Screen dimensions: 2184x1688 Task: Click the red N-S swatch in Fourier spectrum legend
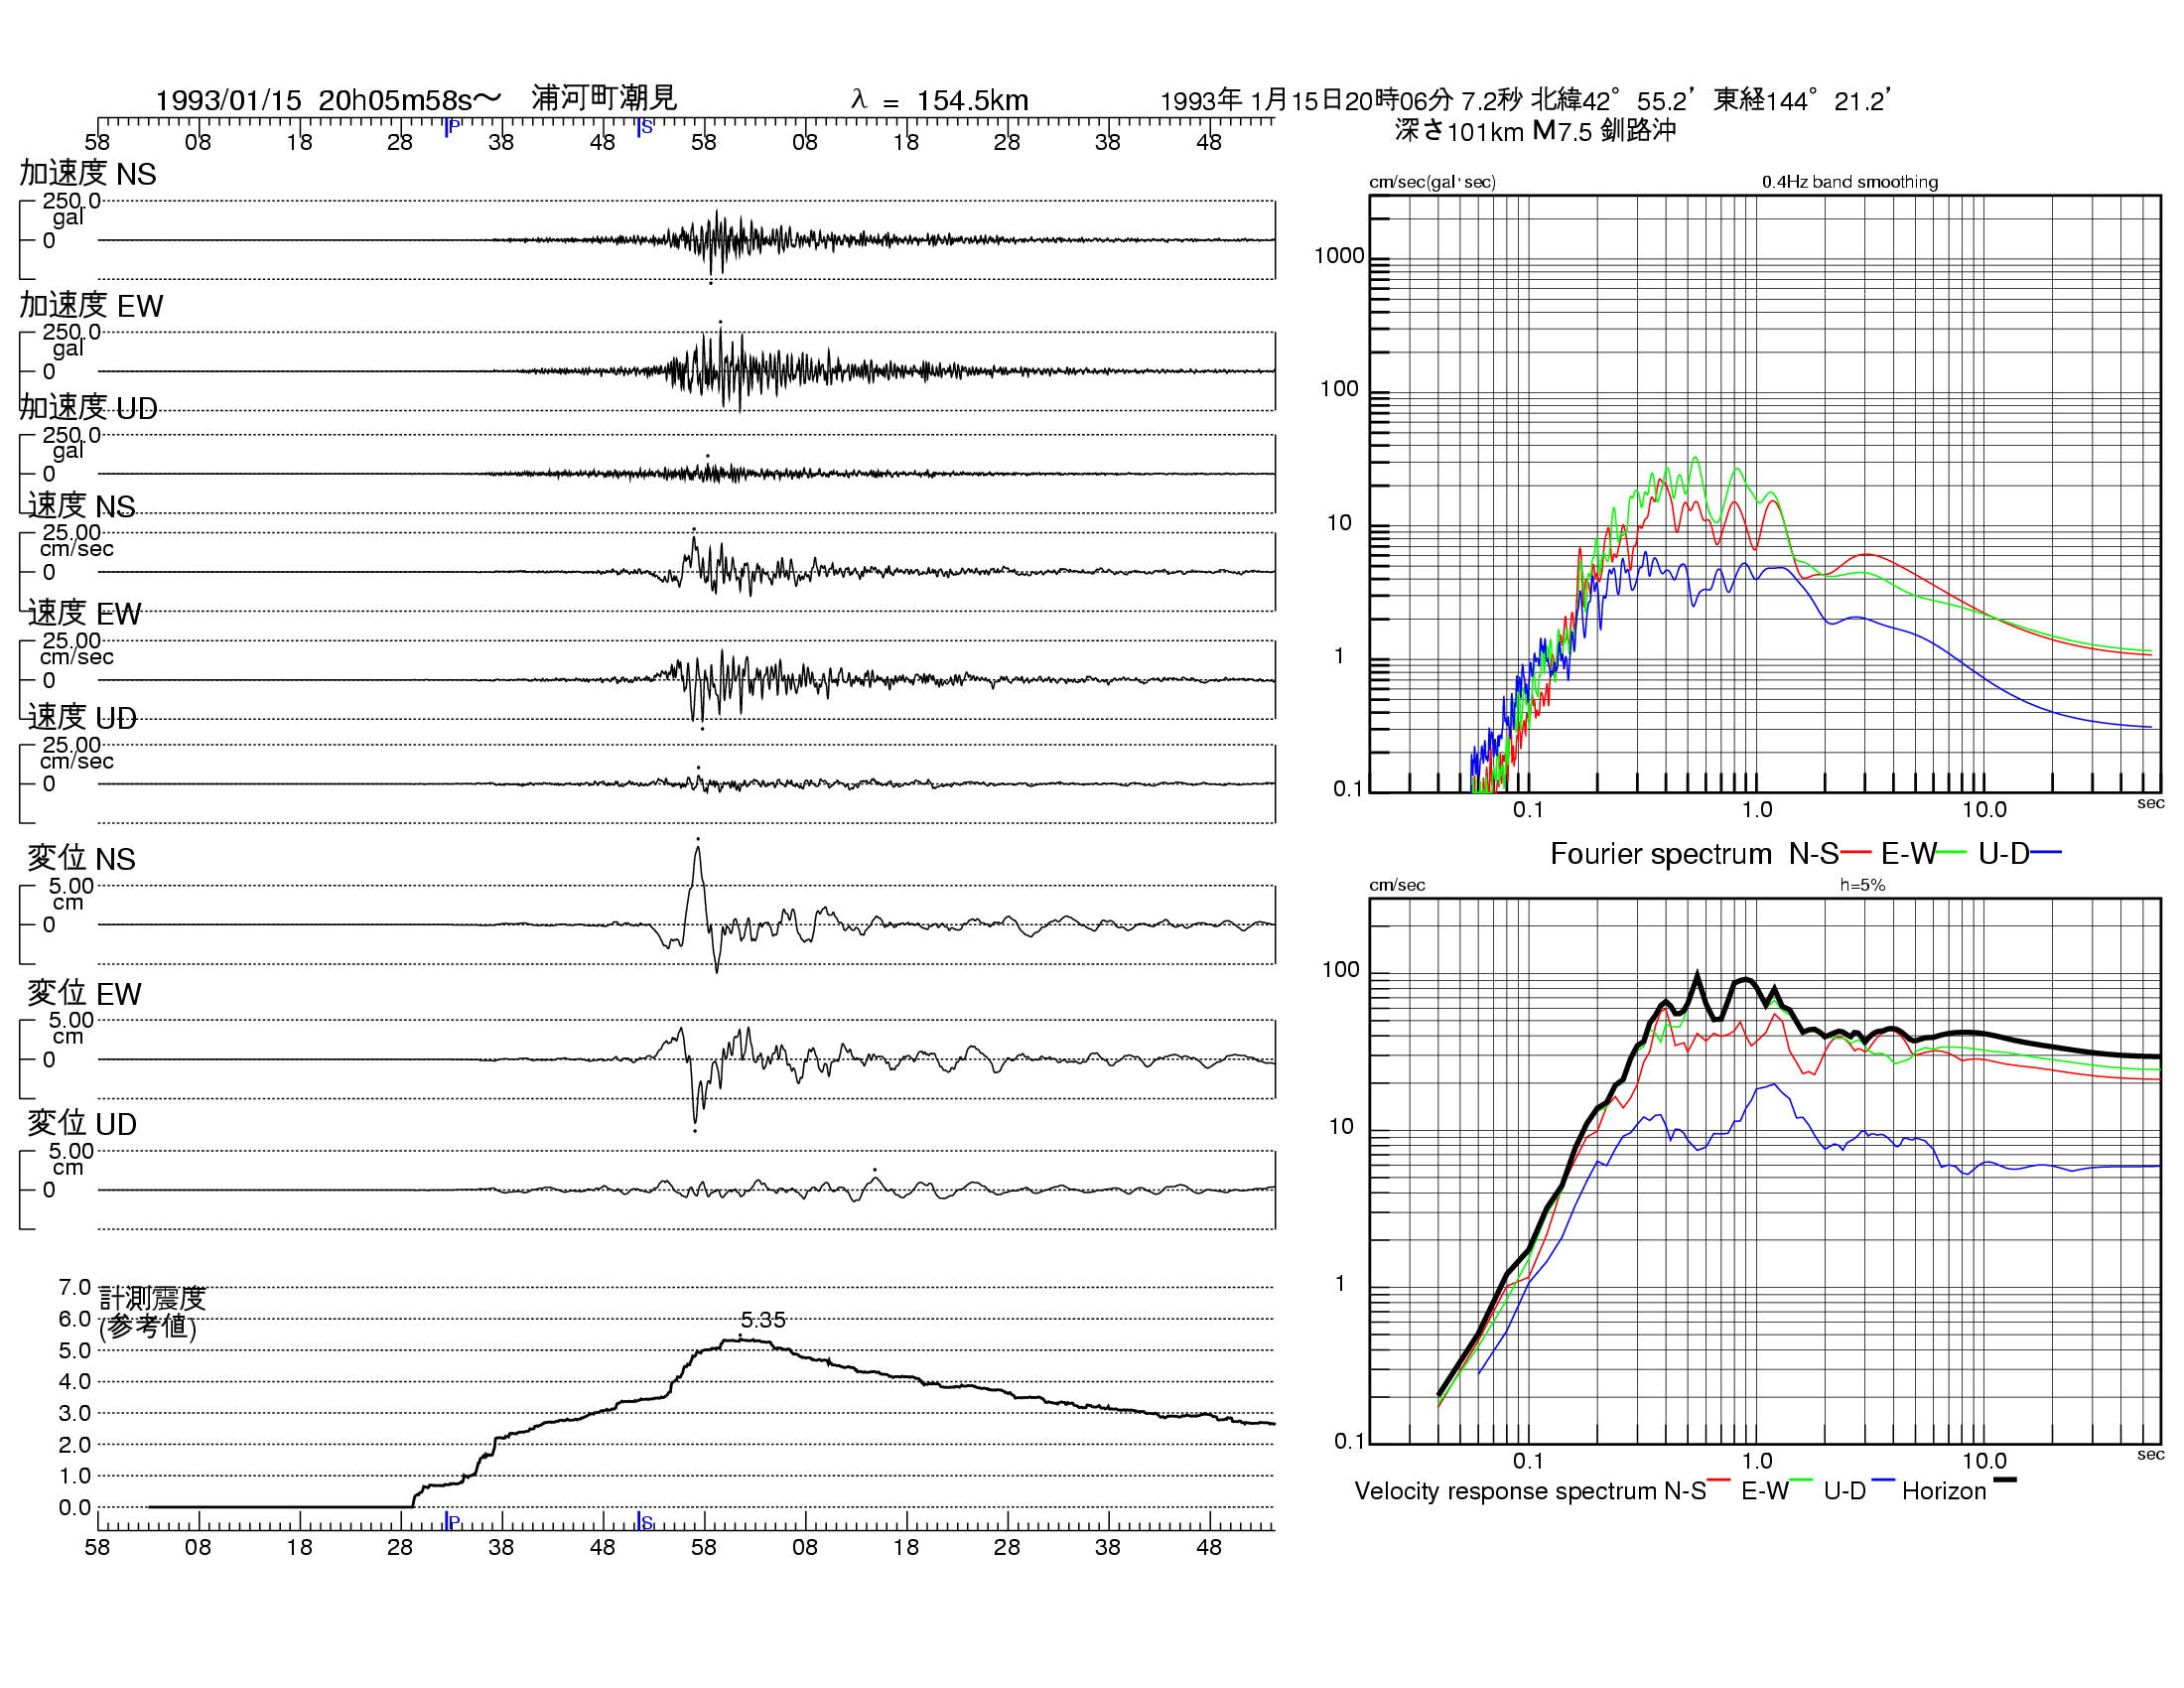1855,853
